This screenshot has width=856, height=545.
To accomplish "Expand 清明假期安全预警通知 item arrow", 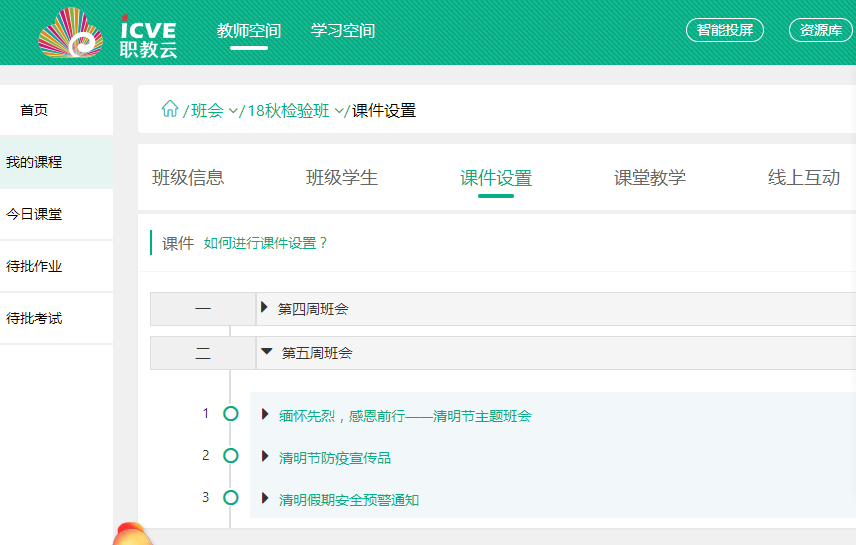I will pos(265,499).
